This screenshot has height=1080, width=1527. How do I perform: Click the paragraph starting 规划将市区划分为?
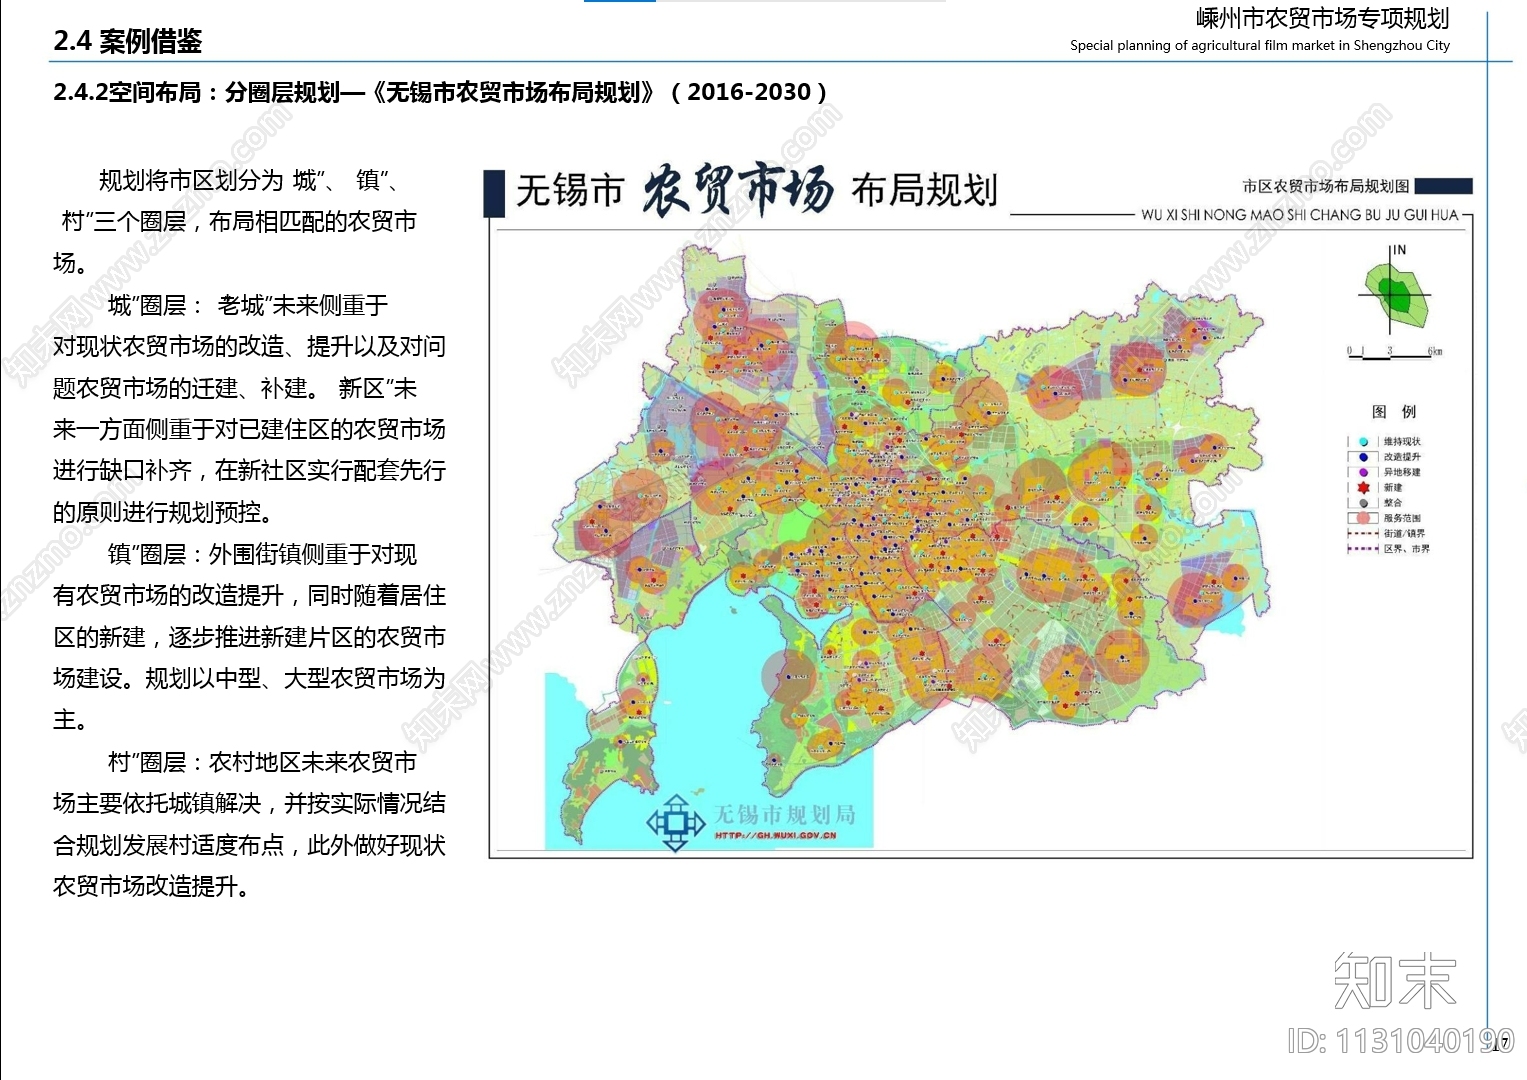point(236,222)
